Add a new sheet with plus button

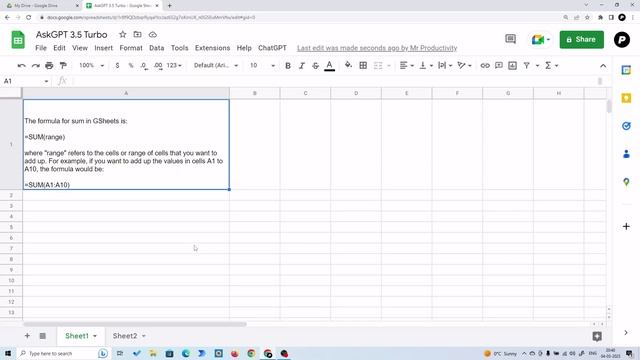[27, 336]
